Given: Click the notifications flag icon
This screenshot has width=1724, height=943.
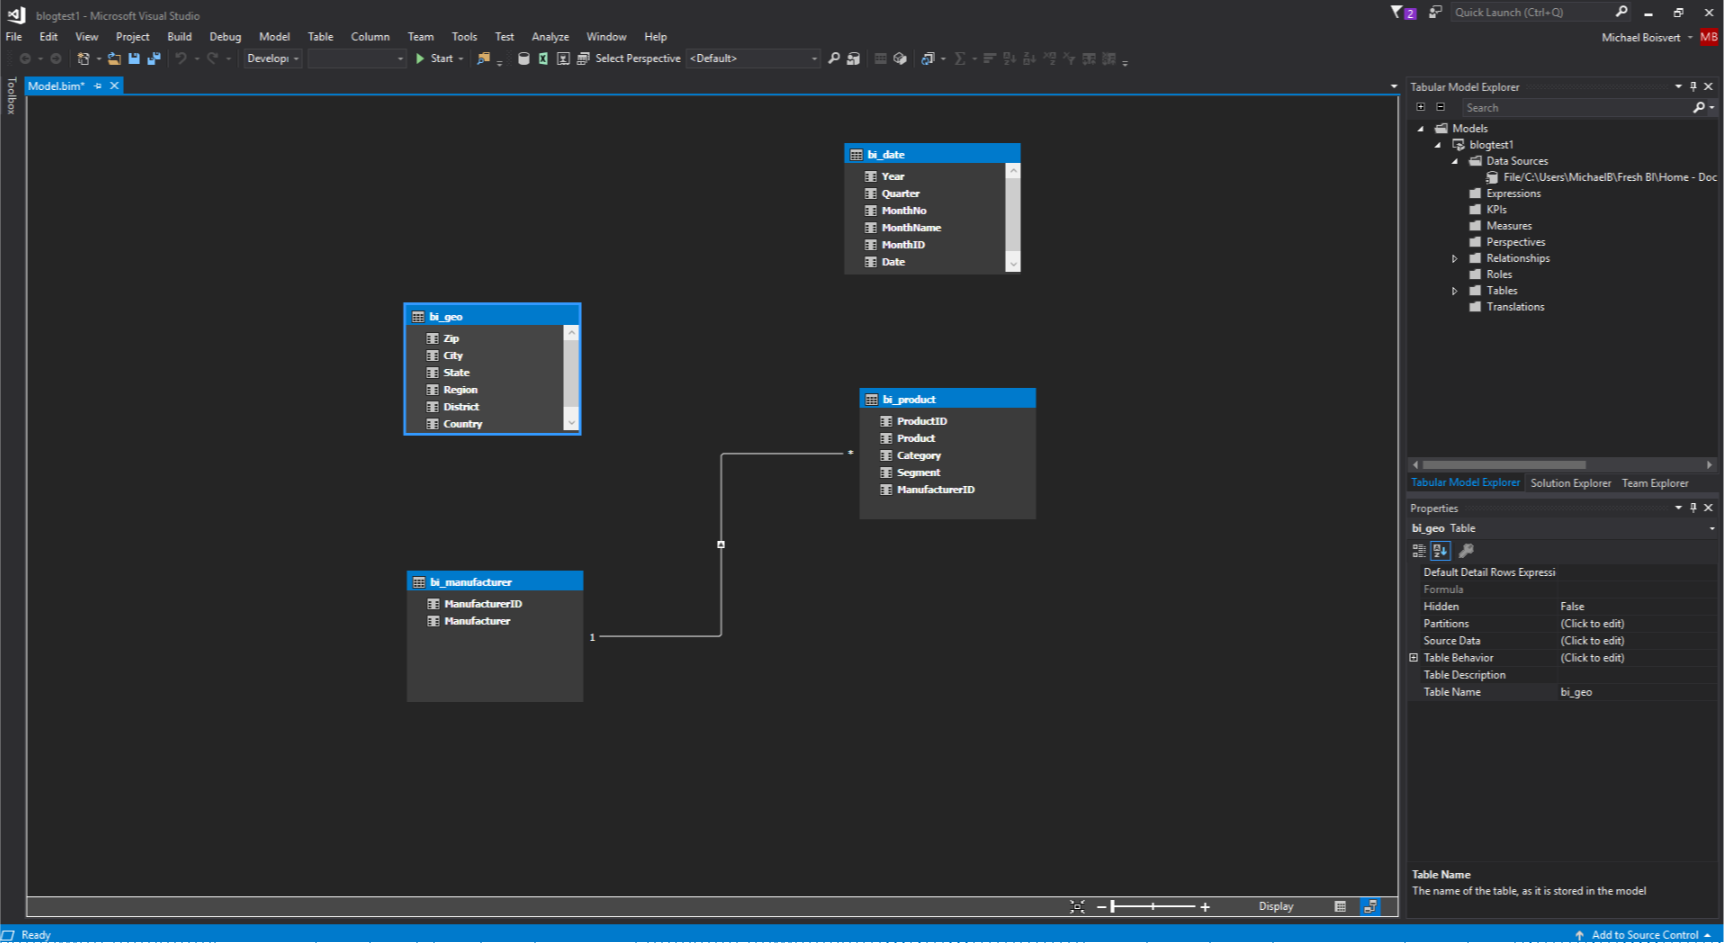Looking at the screenshot, I should 1402,12.
